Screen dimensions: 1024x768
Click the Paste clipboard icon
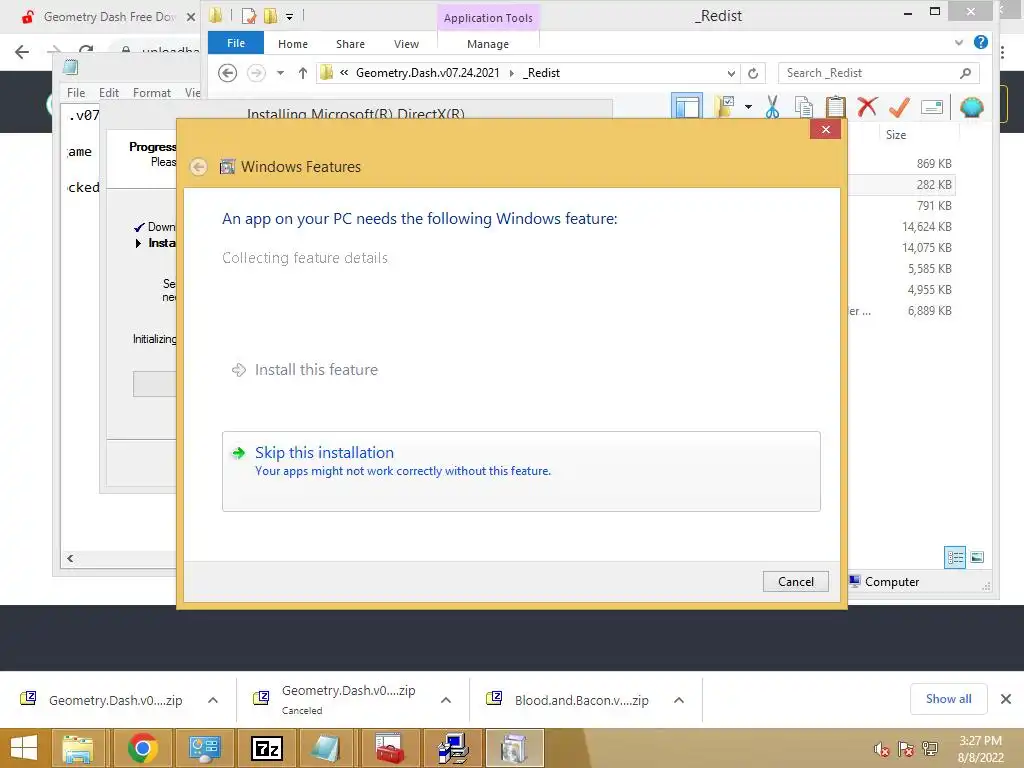pos(835,106)
